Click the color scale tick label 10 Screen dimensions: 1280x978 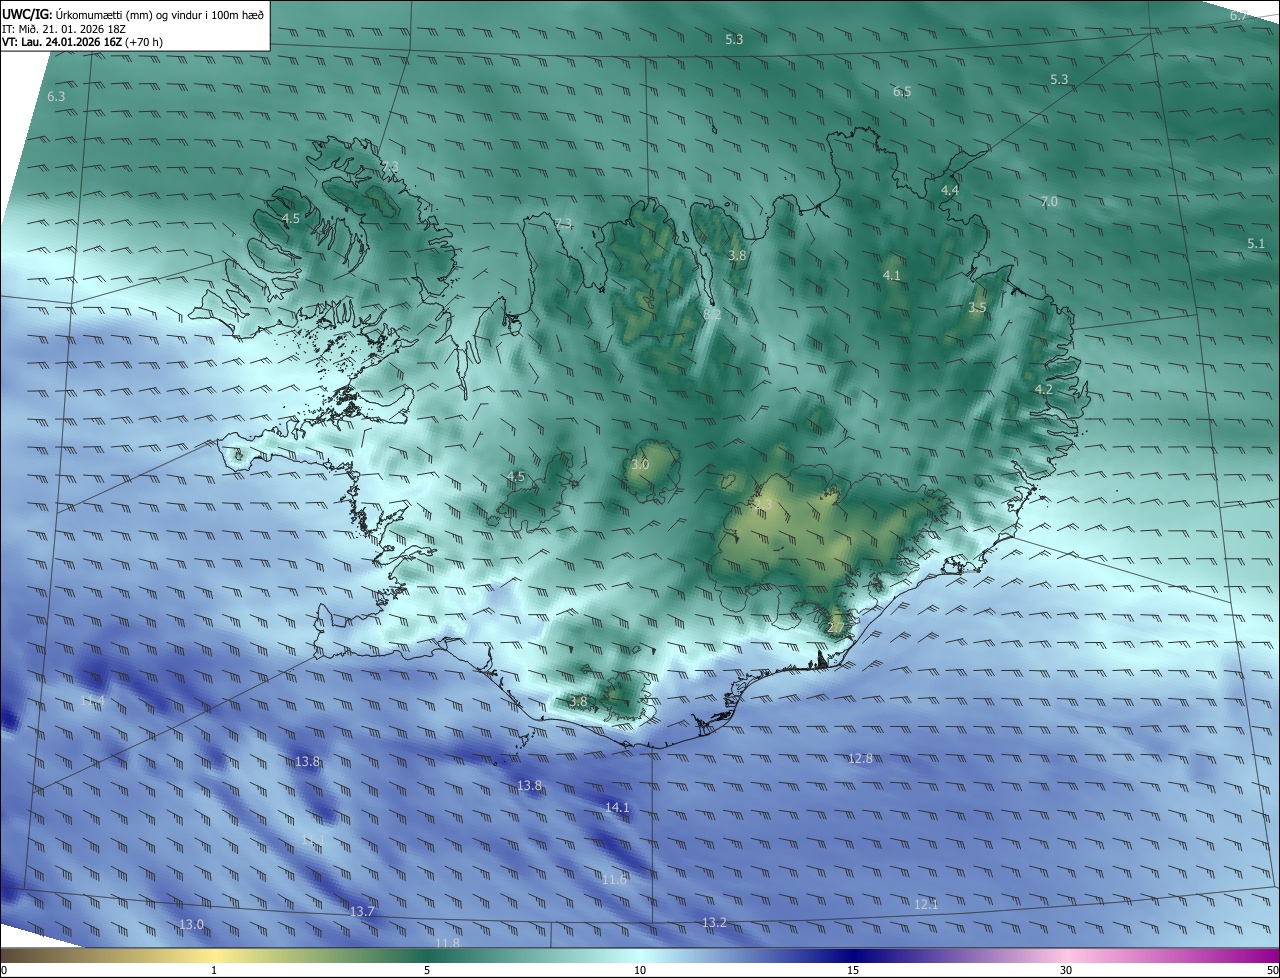pyautogui.click(x=640, y=970)
